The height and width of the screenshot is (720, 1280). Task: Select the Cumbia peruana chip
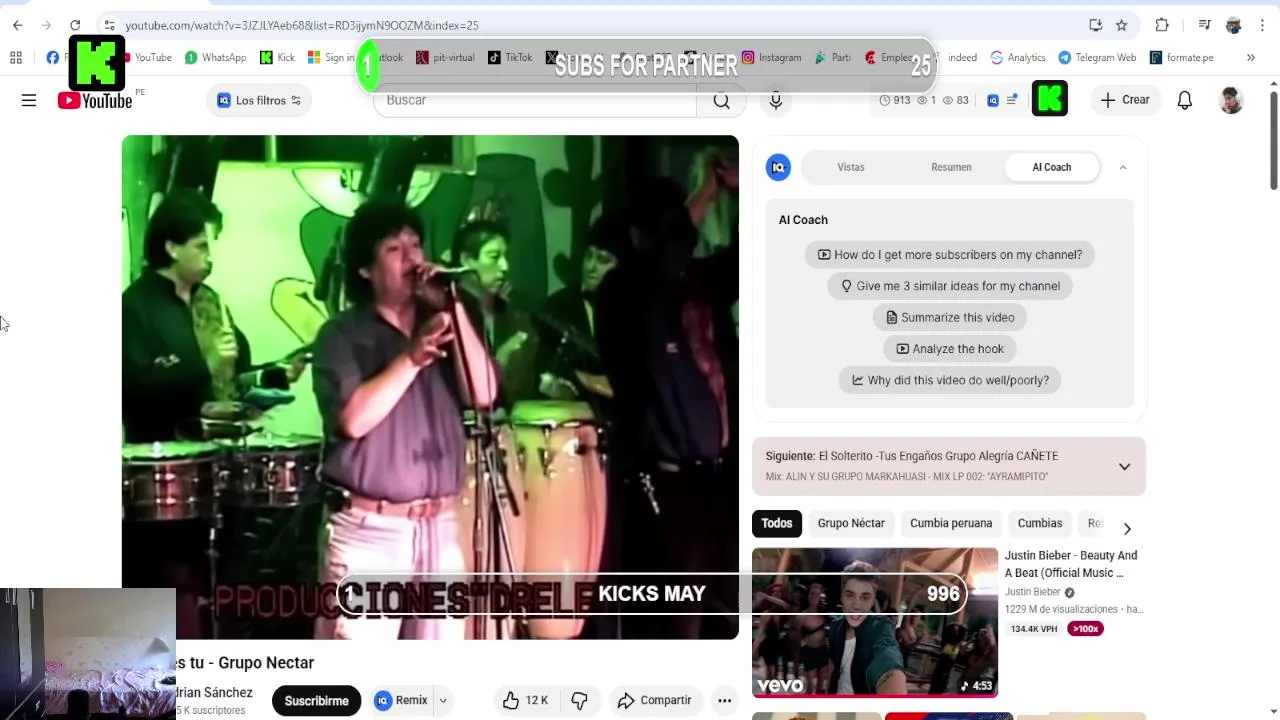click(951, 523)
